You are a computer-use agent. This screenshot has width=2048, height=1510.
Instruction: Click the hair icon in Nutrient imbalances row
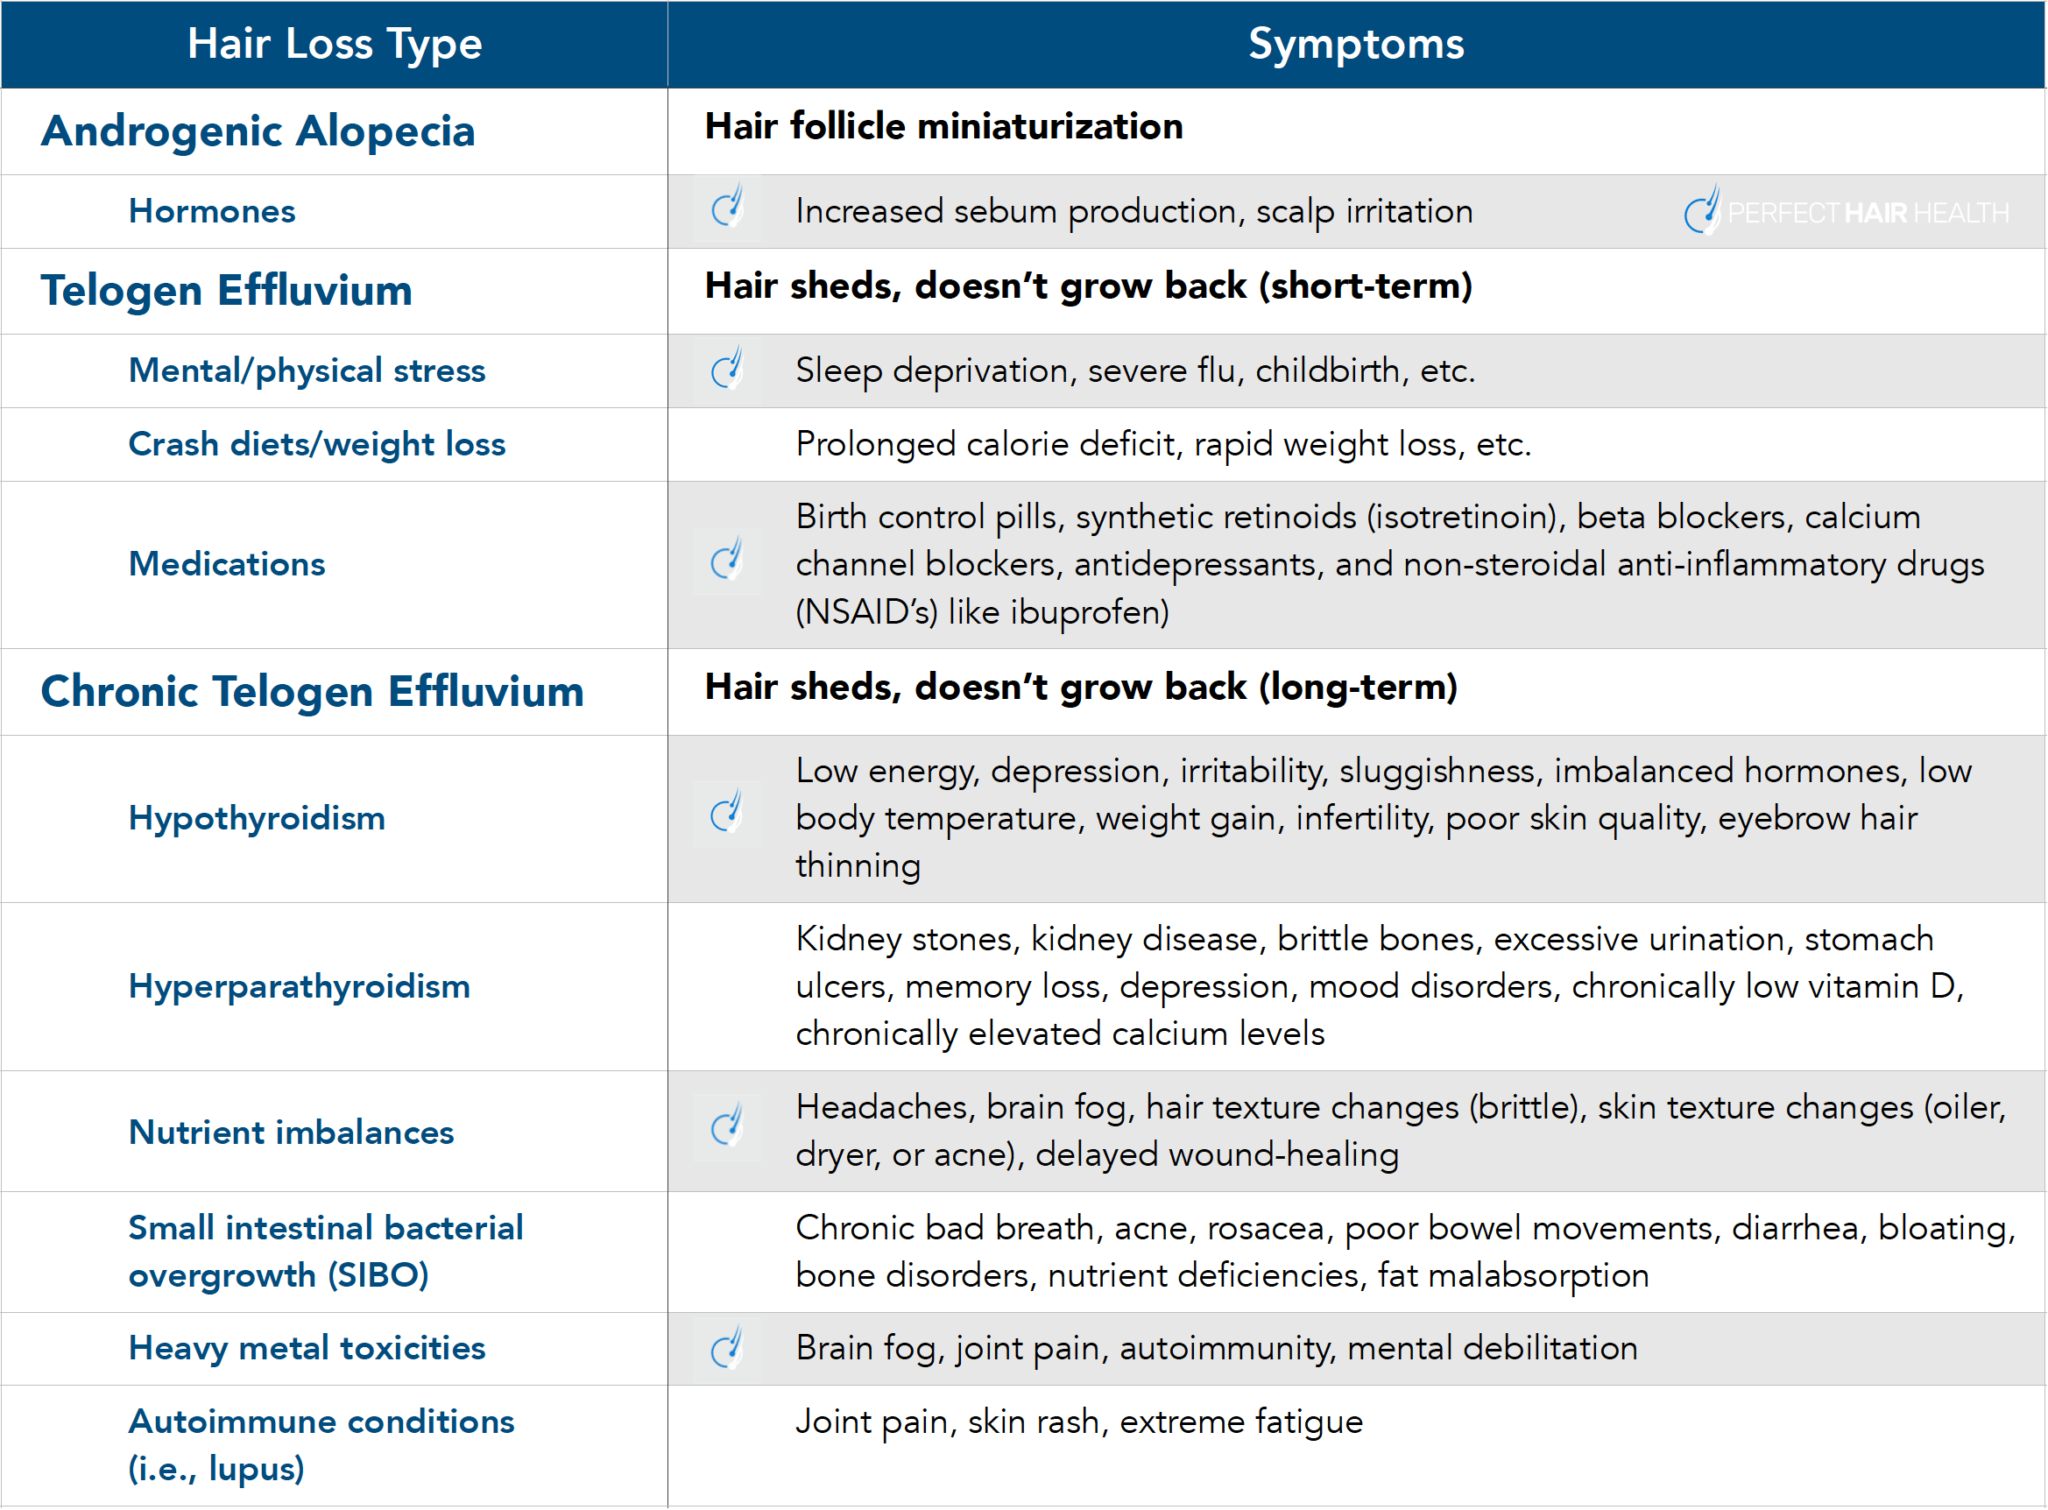pyautogui.click(x=728, y=1128)
